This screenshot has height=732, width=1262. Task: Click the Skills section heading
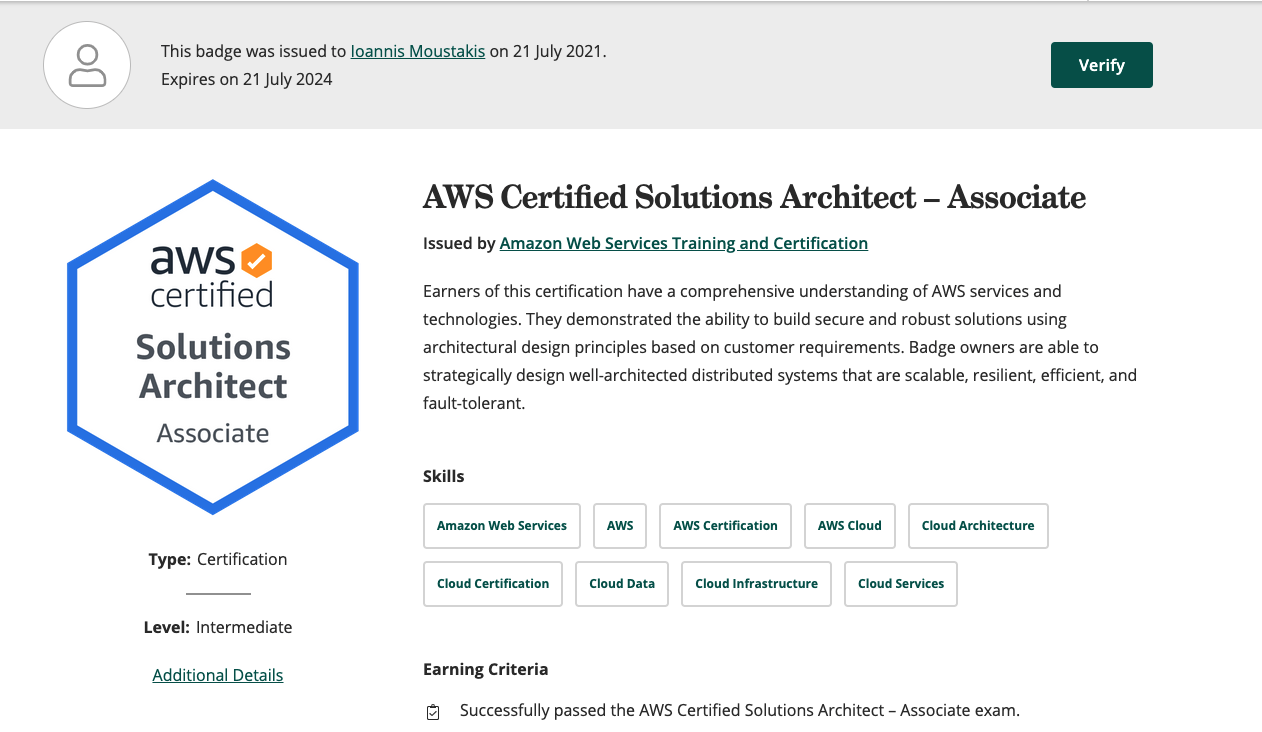444,476
